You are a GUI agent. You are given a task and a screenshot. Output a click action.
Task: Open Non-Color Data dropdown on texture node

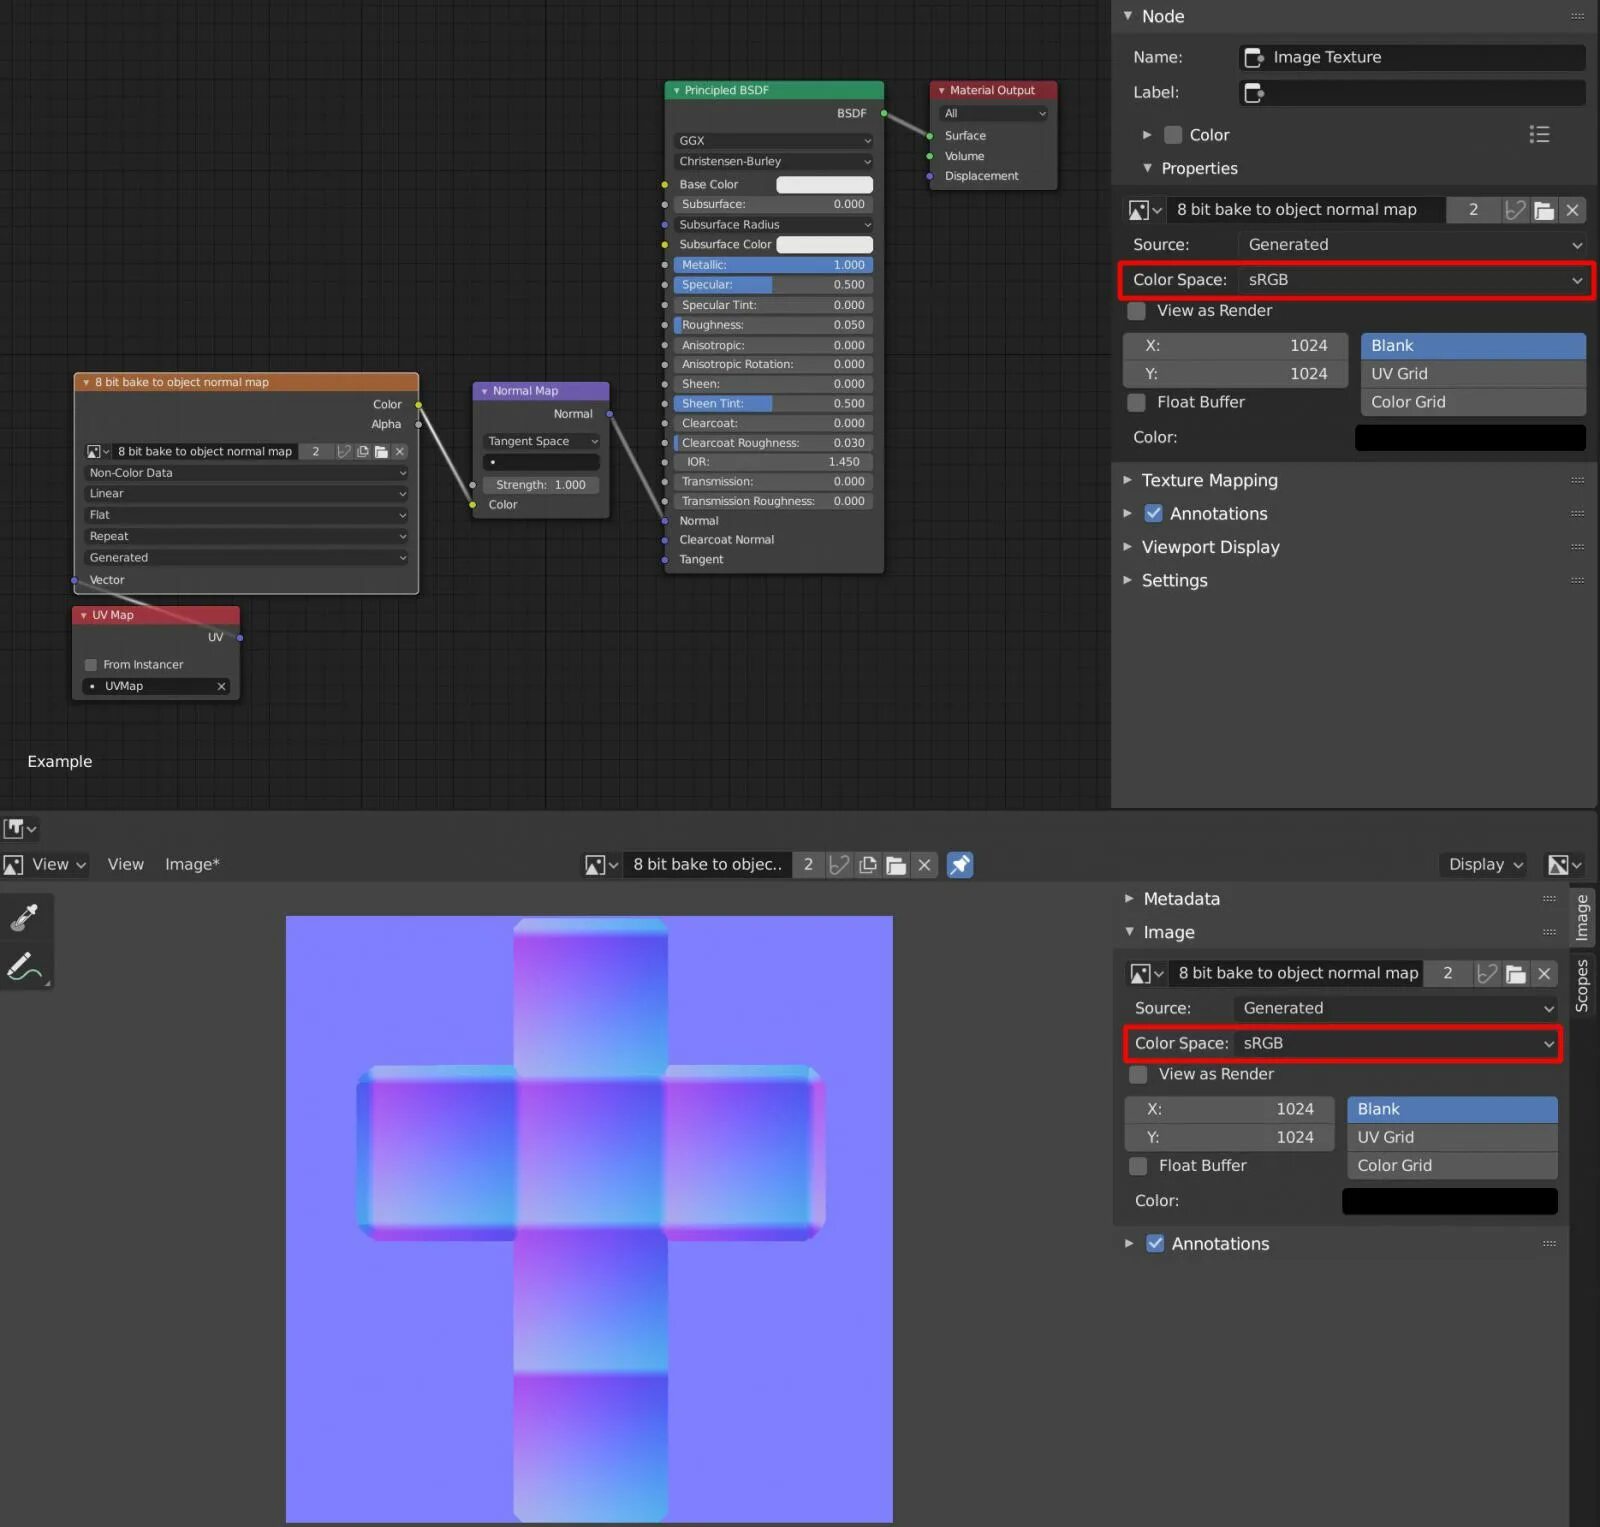coord(246,473)
